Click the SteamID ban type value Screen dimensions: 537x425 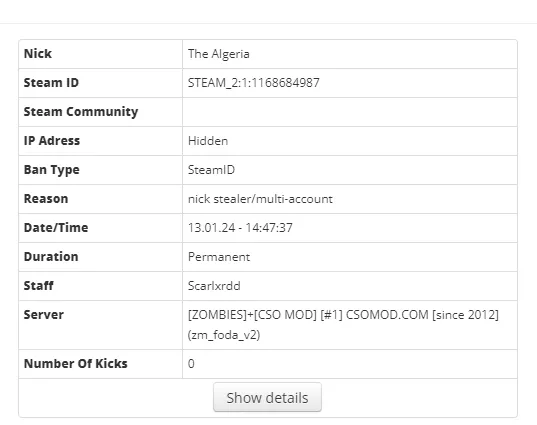[211, 170]
